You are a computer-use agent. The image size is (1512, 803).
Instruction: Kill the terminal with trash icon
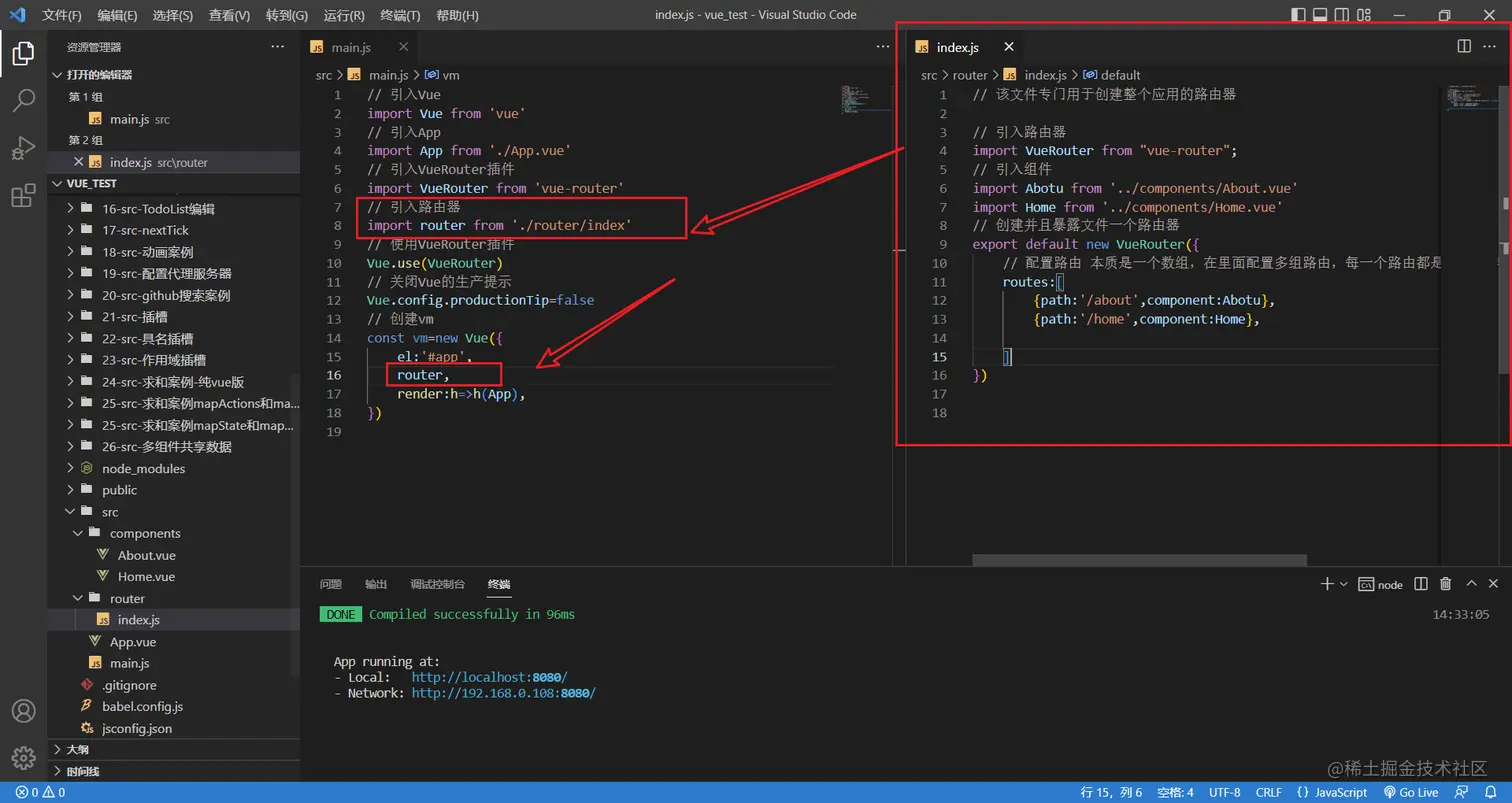click(1446, 584)
